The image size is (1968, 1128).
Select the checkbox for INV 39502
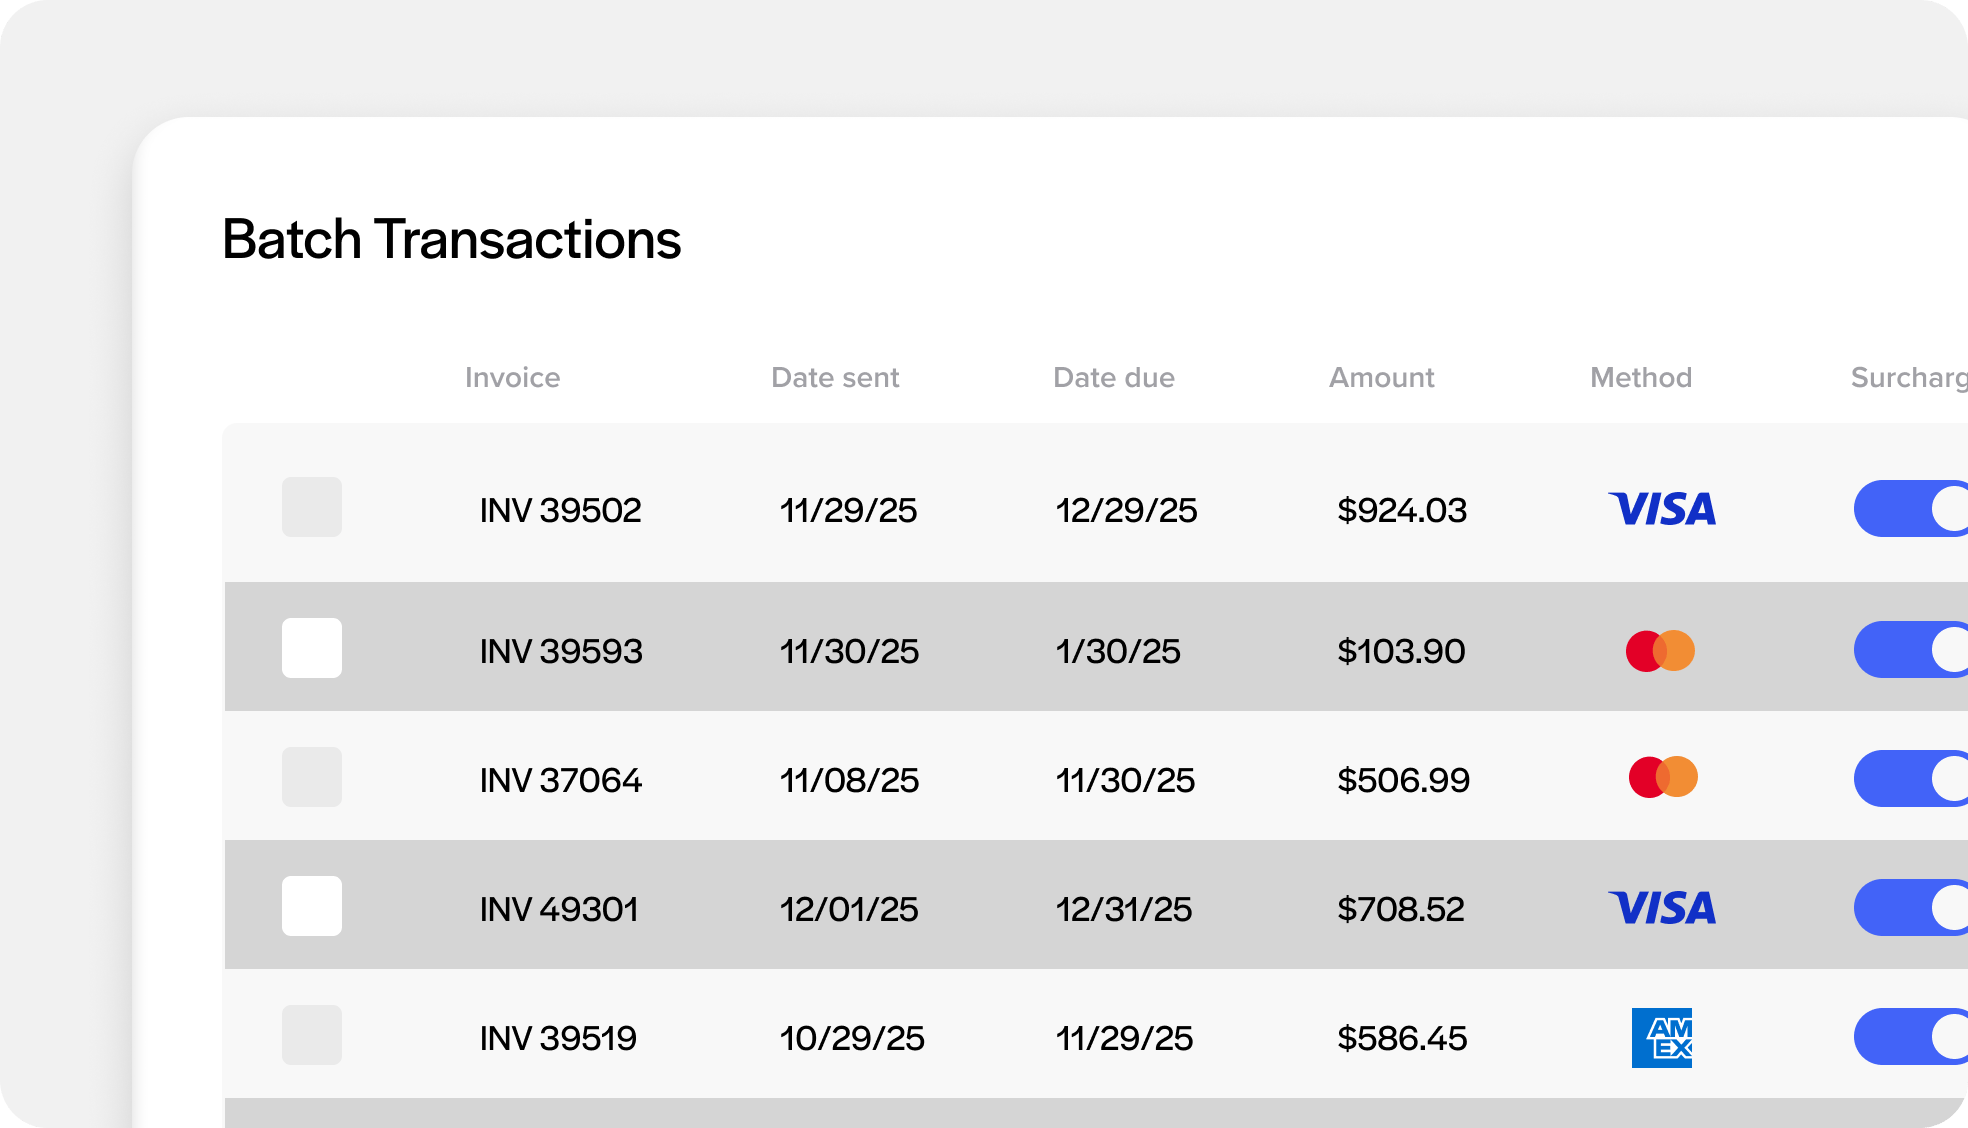(312, 507)
